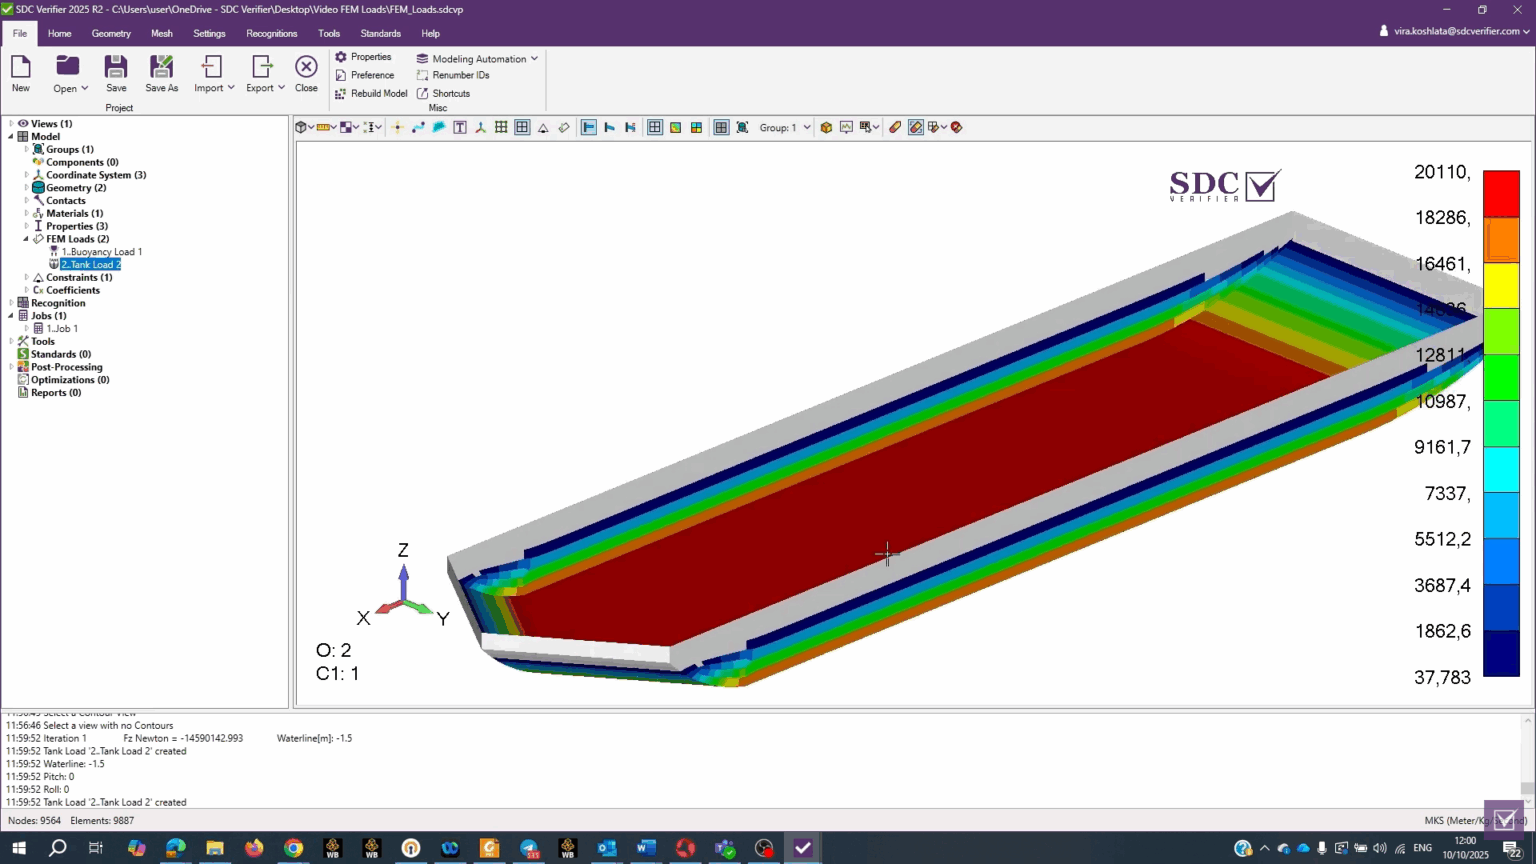The width and height of the screenshot is (1536, 864).
Task: Toggle the highlighted mesh grid button
Action: (522, 127)
